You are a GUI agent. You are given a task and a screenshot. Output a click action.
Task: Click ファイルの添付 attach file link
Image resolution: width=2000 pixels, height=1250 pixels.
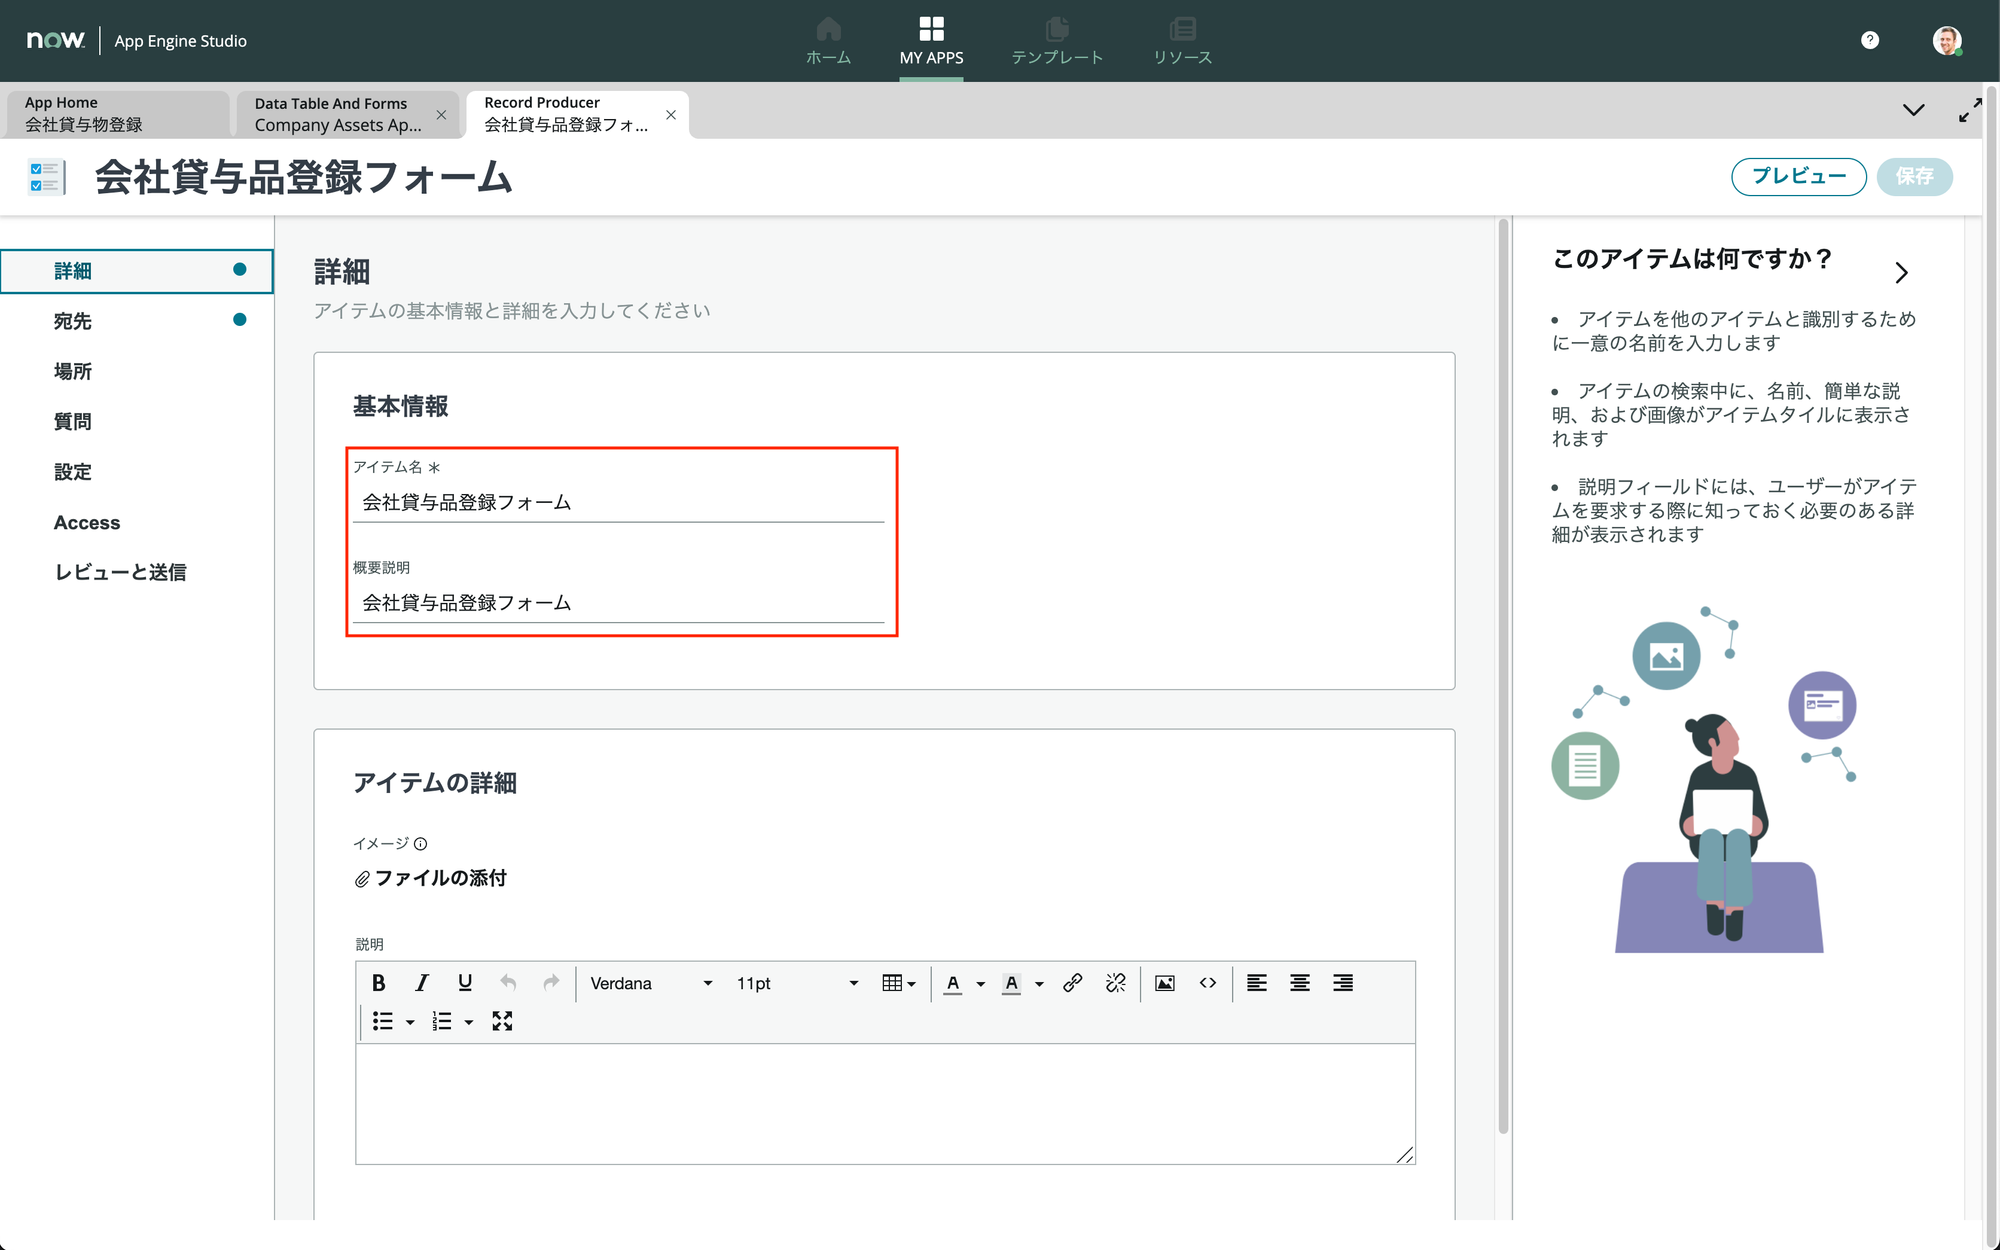point(431,878)
